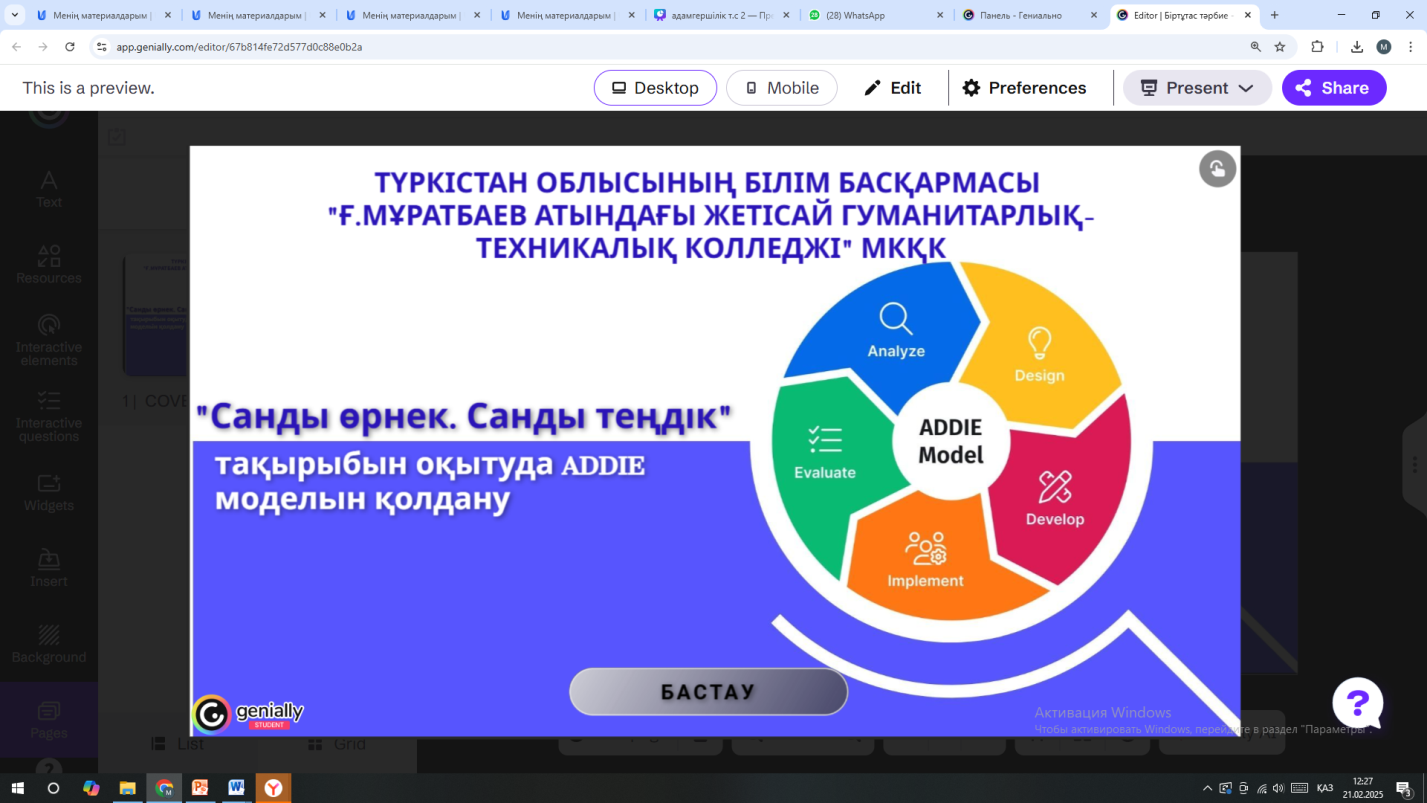Viewport: 1427px width, 803px height.
Task: Open the Chrome three-dot menu
Action: click(x=1412, y=47)
